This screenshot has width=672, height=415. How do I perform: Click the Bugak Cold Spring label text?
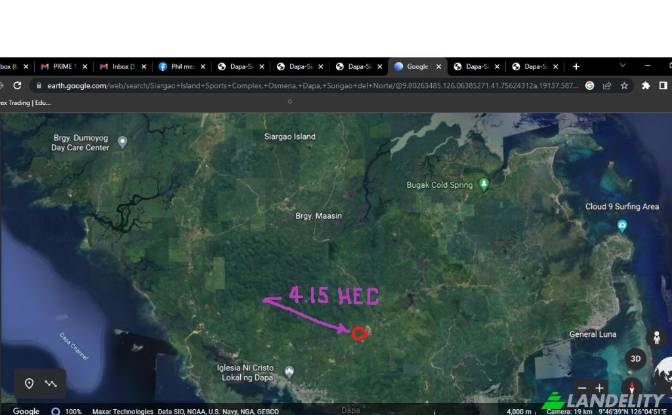[x=439, y=185]
